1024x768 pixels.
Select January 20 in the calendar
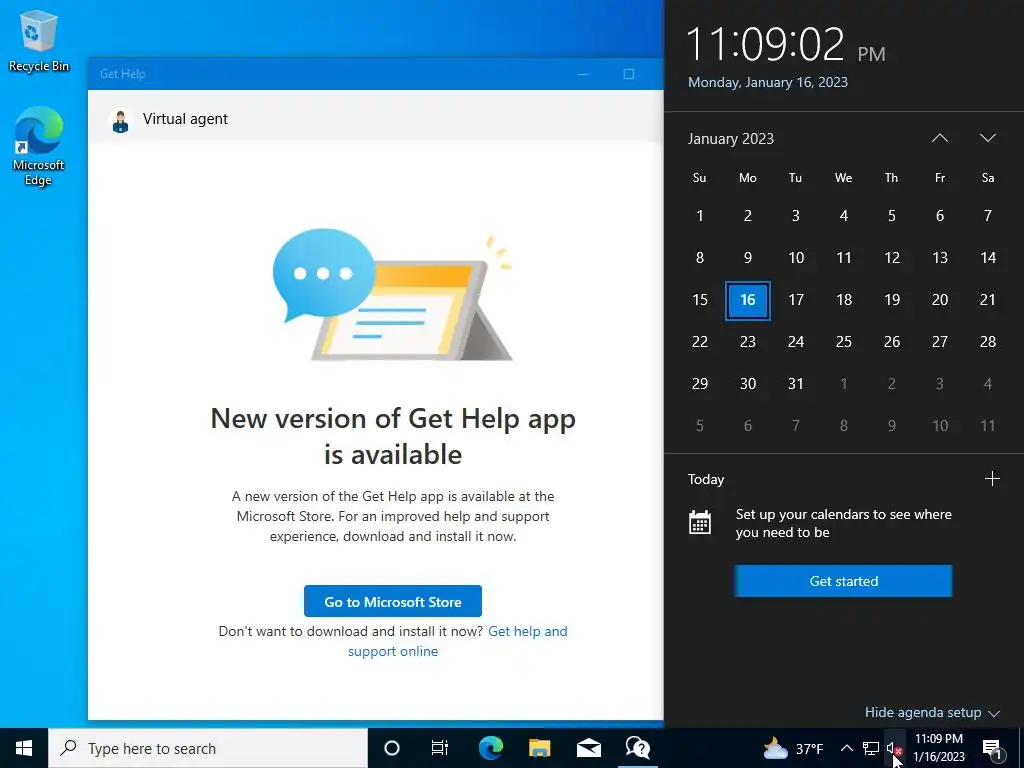point(940,300)
